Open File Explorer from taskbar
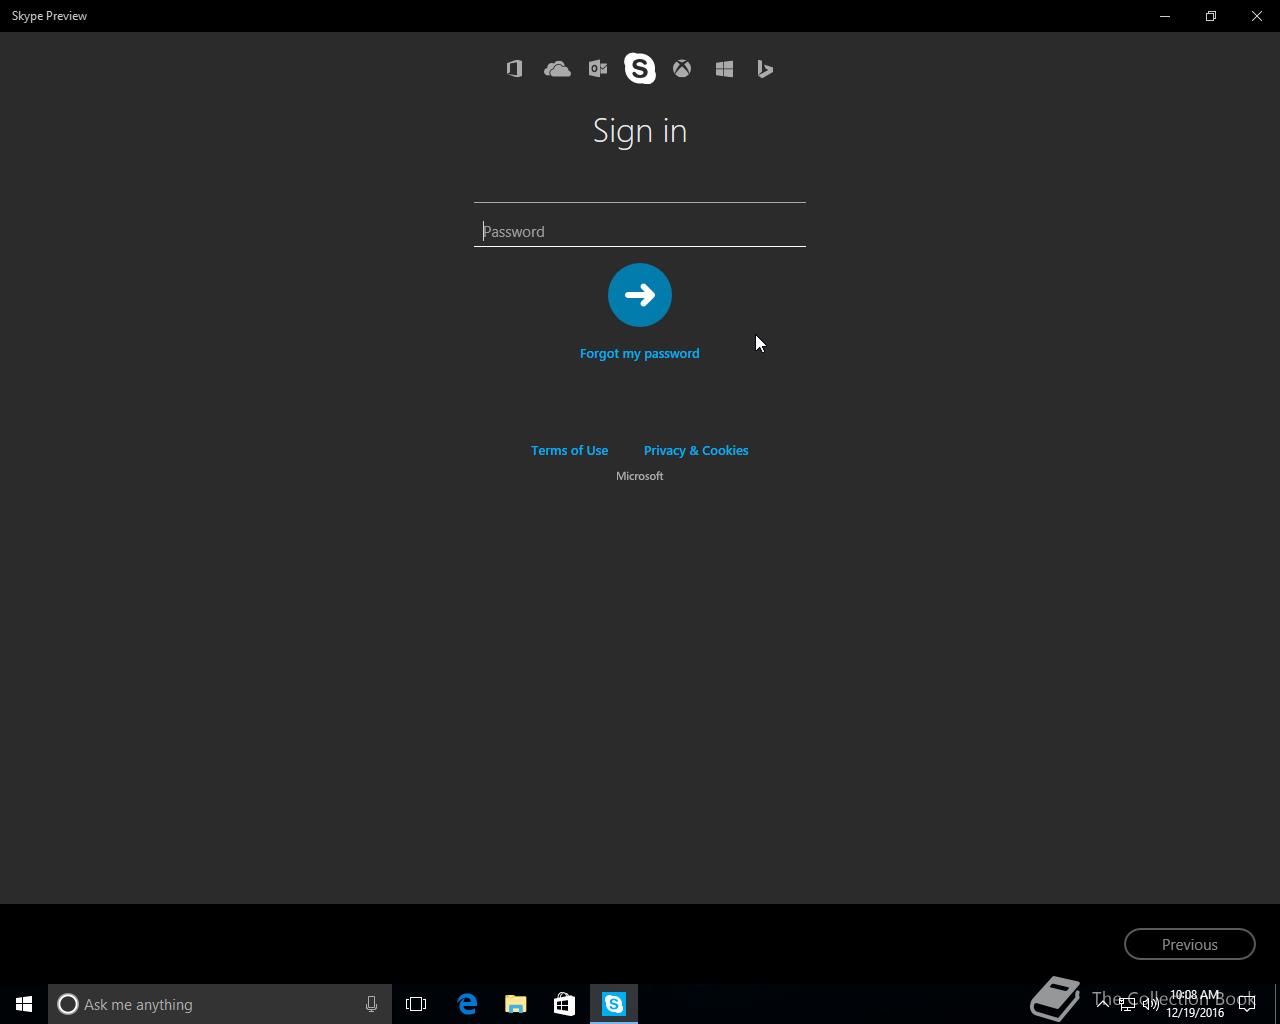Image resolution: width=1280 pixels, height=1024 pixels. click(516, 1004)
